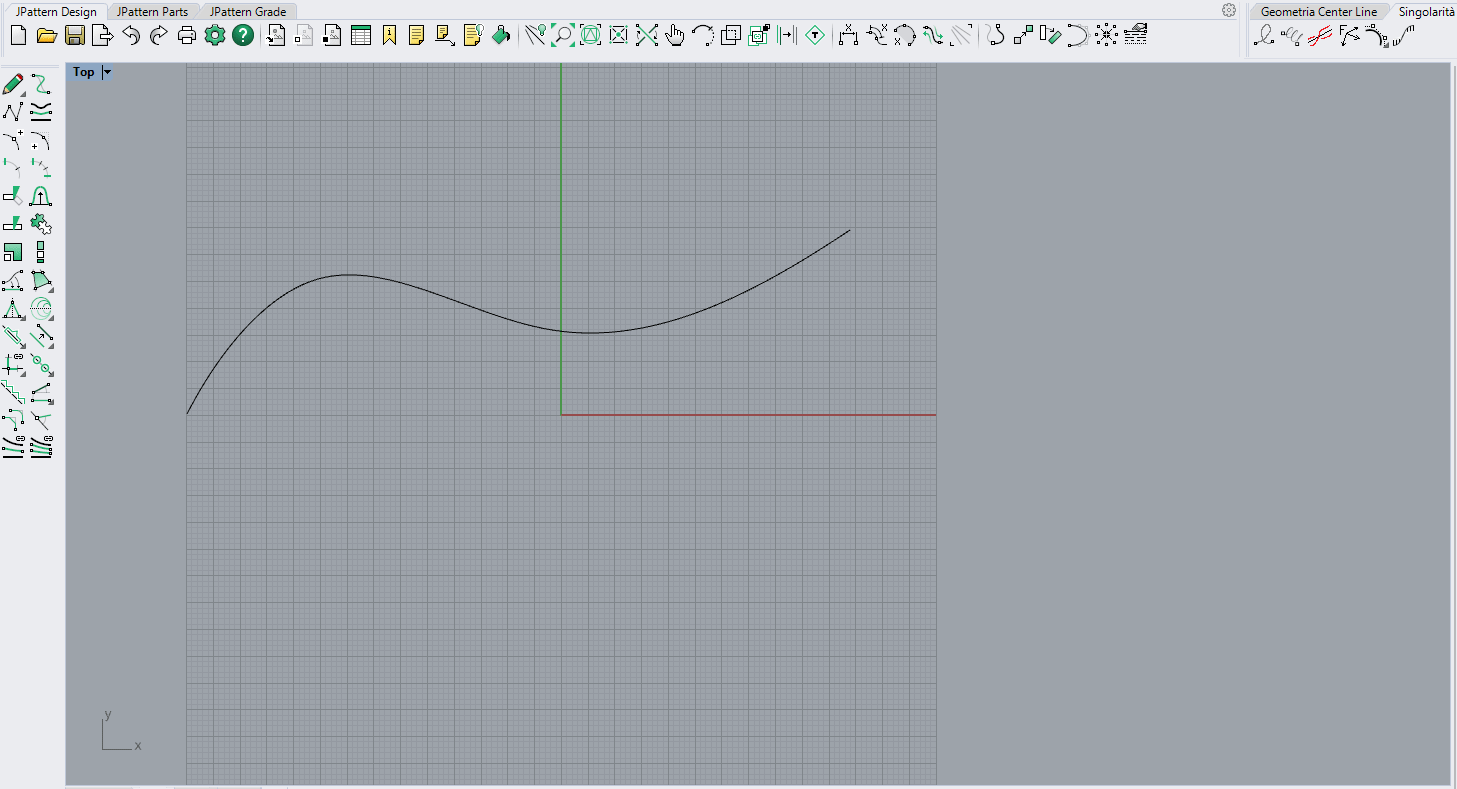
Task: Click the Undo arrow icon
Action: point(130,36)
